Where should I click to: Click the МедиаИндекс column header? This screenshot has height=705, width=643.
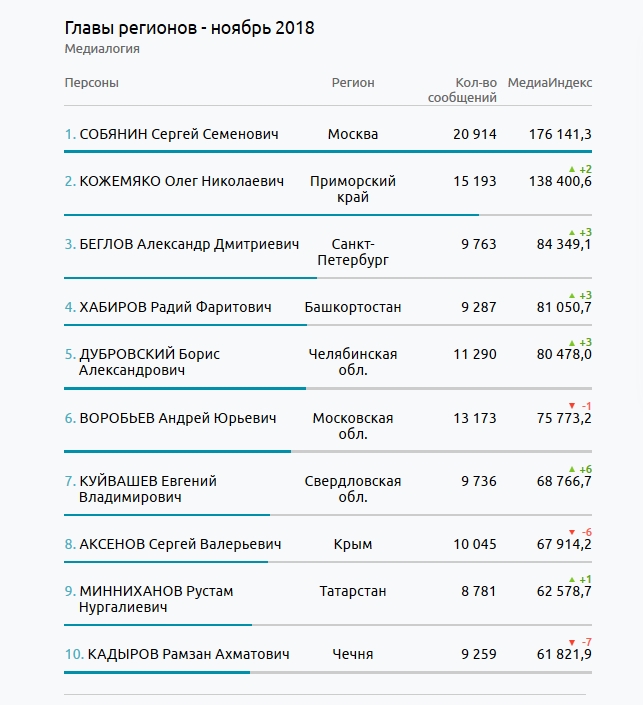click(550, 83)
